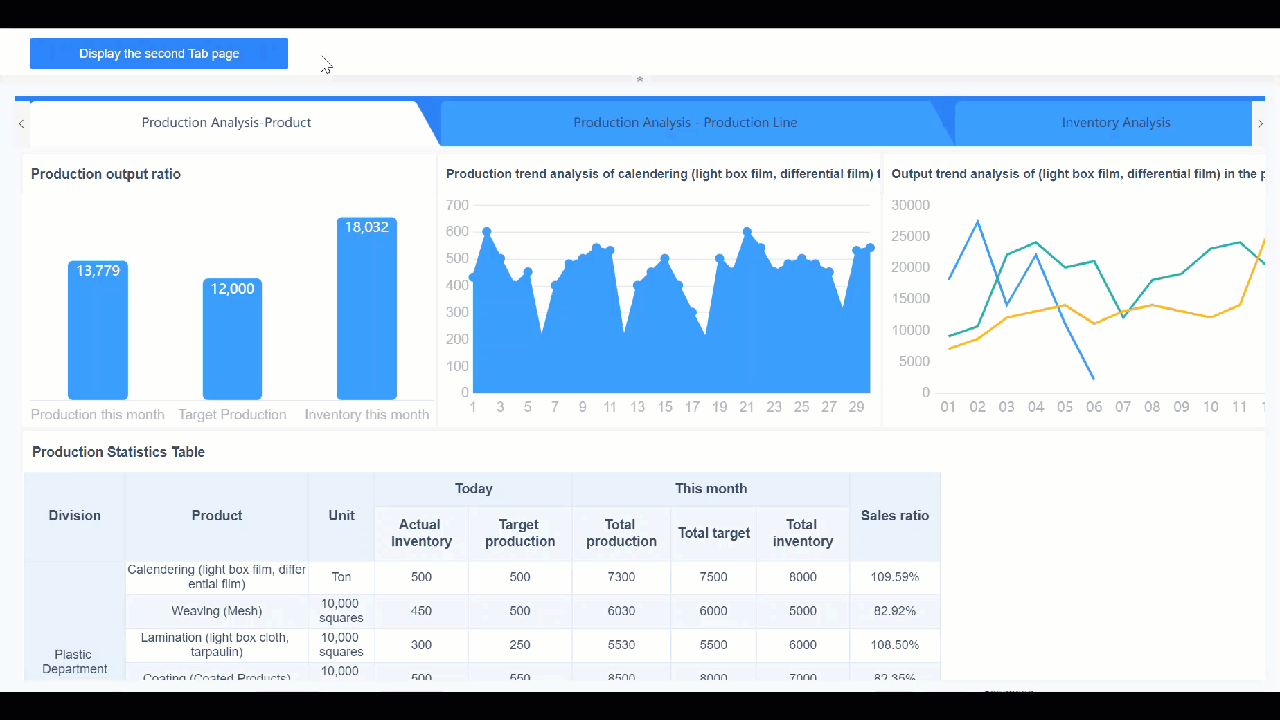Select the Production Analysis - Product tab
The image size is (1280, 720).
pyautogui.click(x=226, y=122)
